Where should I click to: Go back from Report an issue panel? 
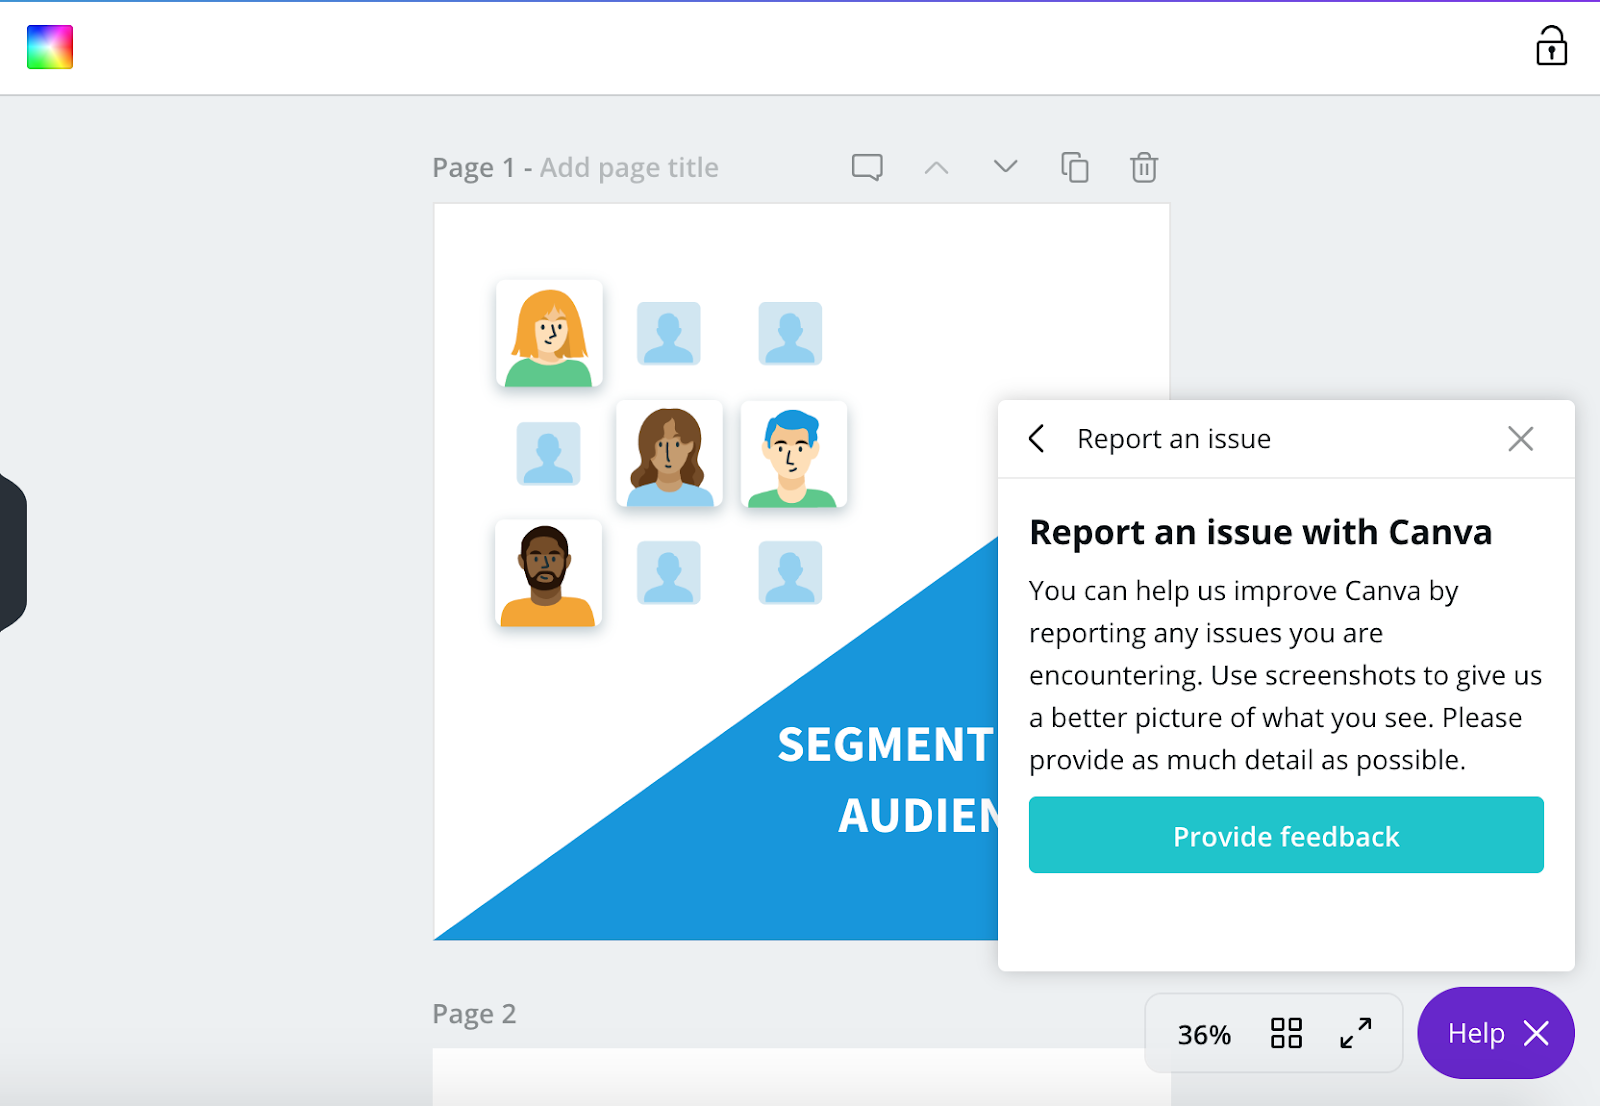coord(1037,438)
